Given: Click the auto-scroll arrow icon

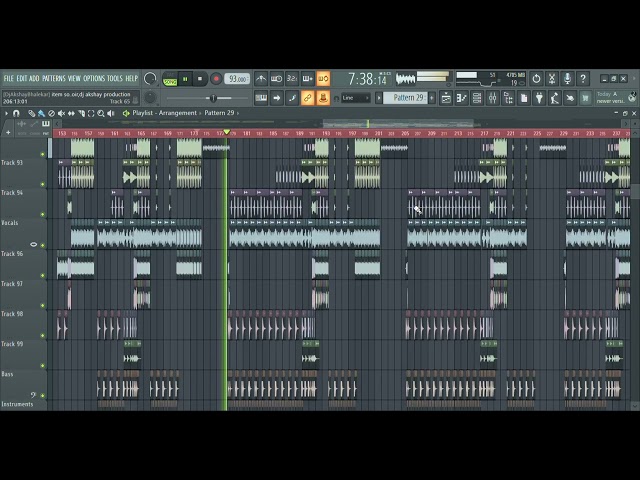Looking at the screenshot, I should tap(276, 98).
